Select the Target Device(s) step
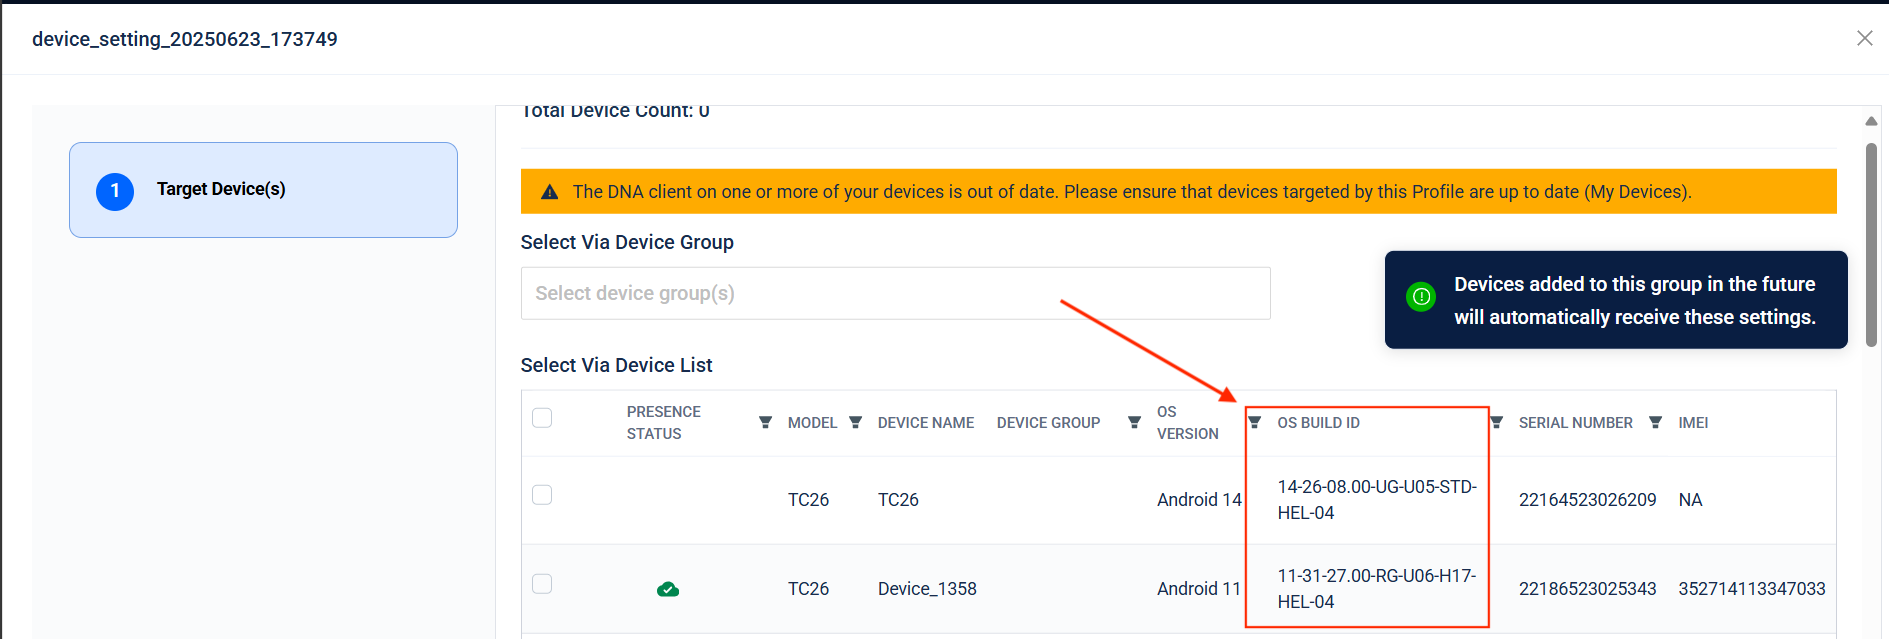1889x639 pixels. (x=263, y=190)
